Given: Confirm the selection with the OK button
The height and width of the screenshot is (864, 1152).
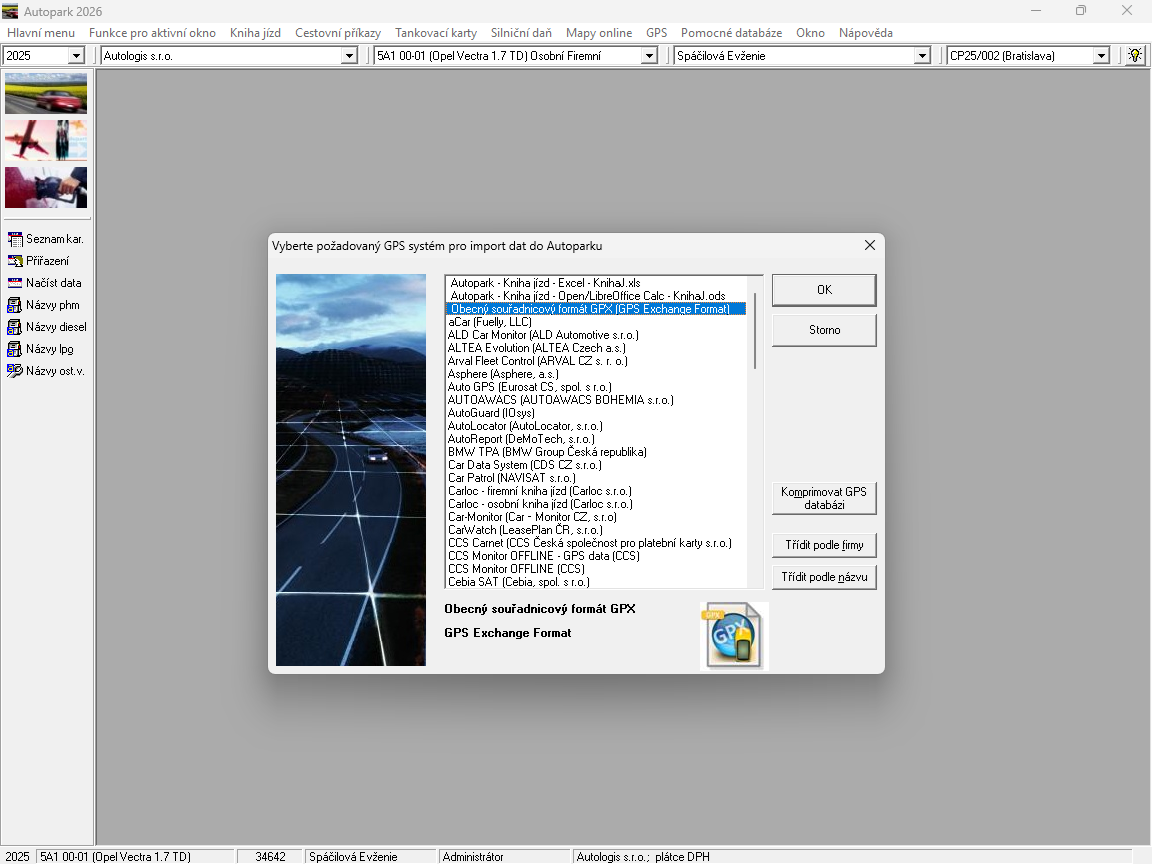Looking at the screenshot, I should 824,290.
